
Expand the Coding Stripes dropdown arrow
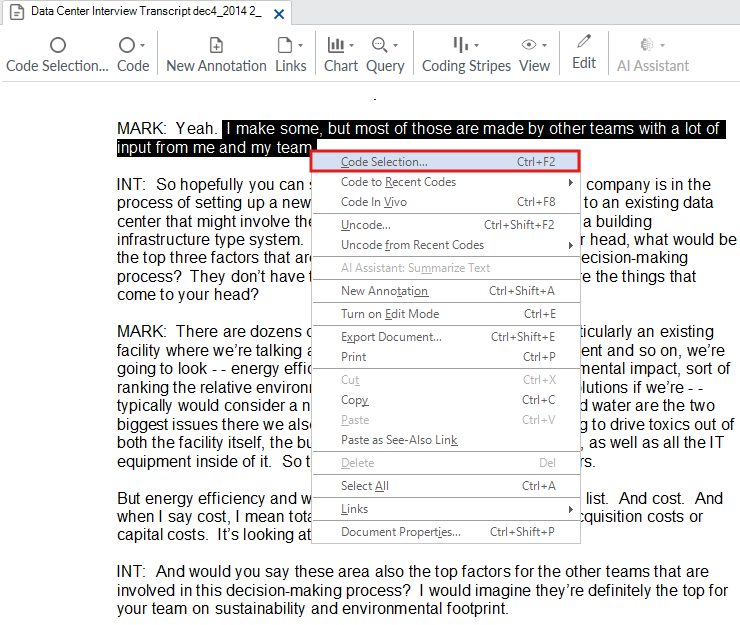476,46
